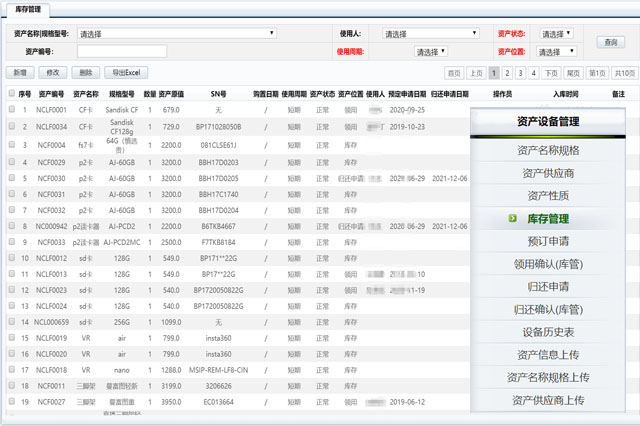
Task: Expand the 使用人 dropdown
Action: [x=431, y=33]
